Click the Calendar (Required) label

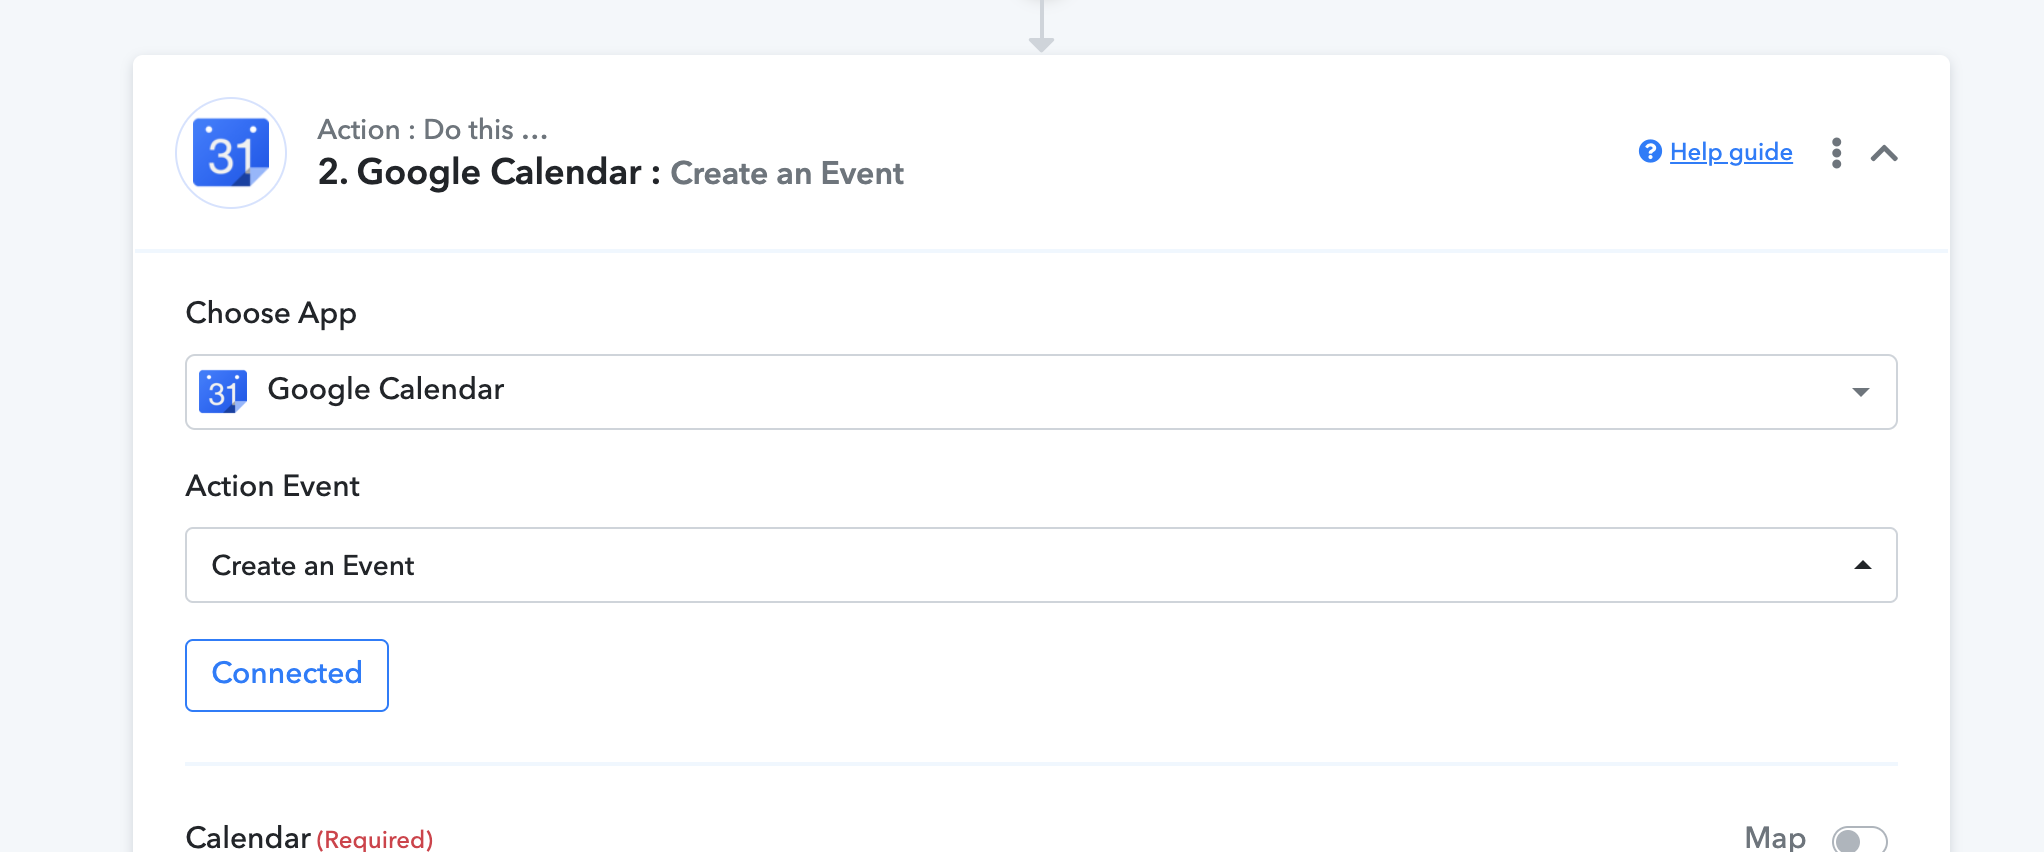310,837
